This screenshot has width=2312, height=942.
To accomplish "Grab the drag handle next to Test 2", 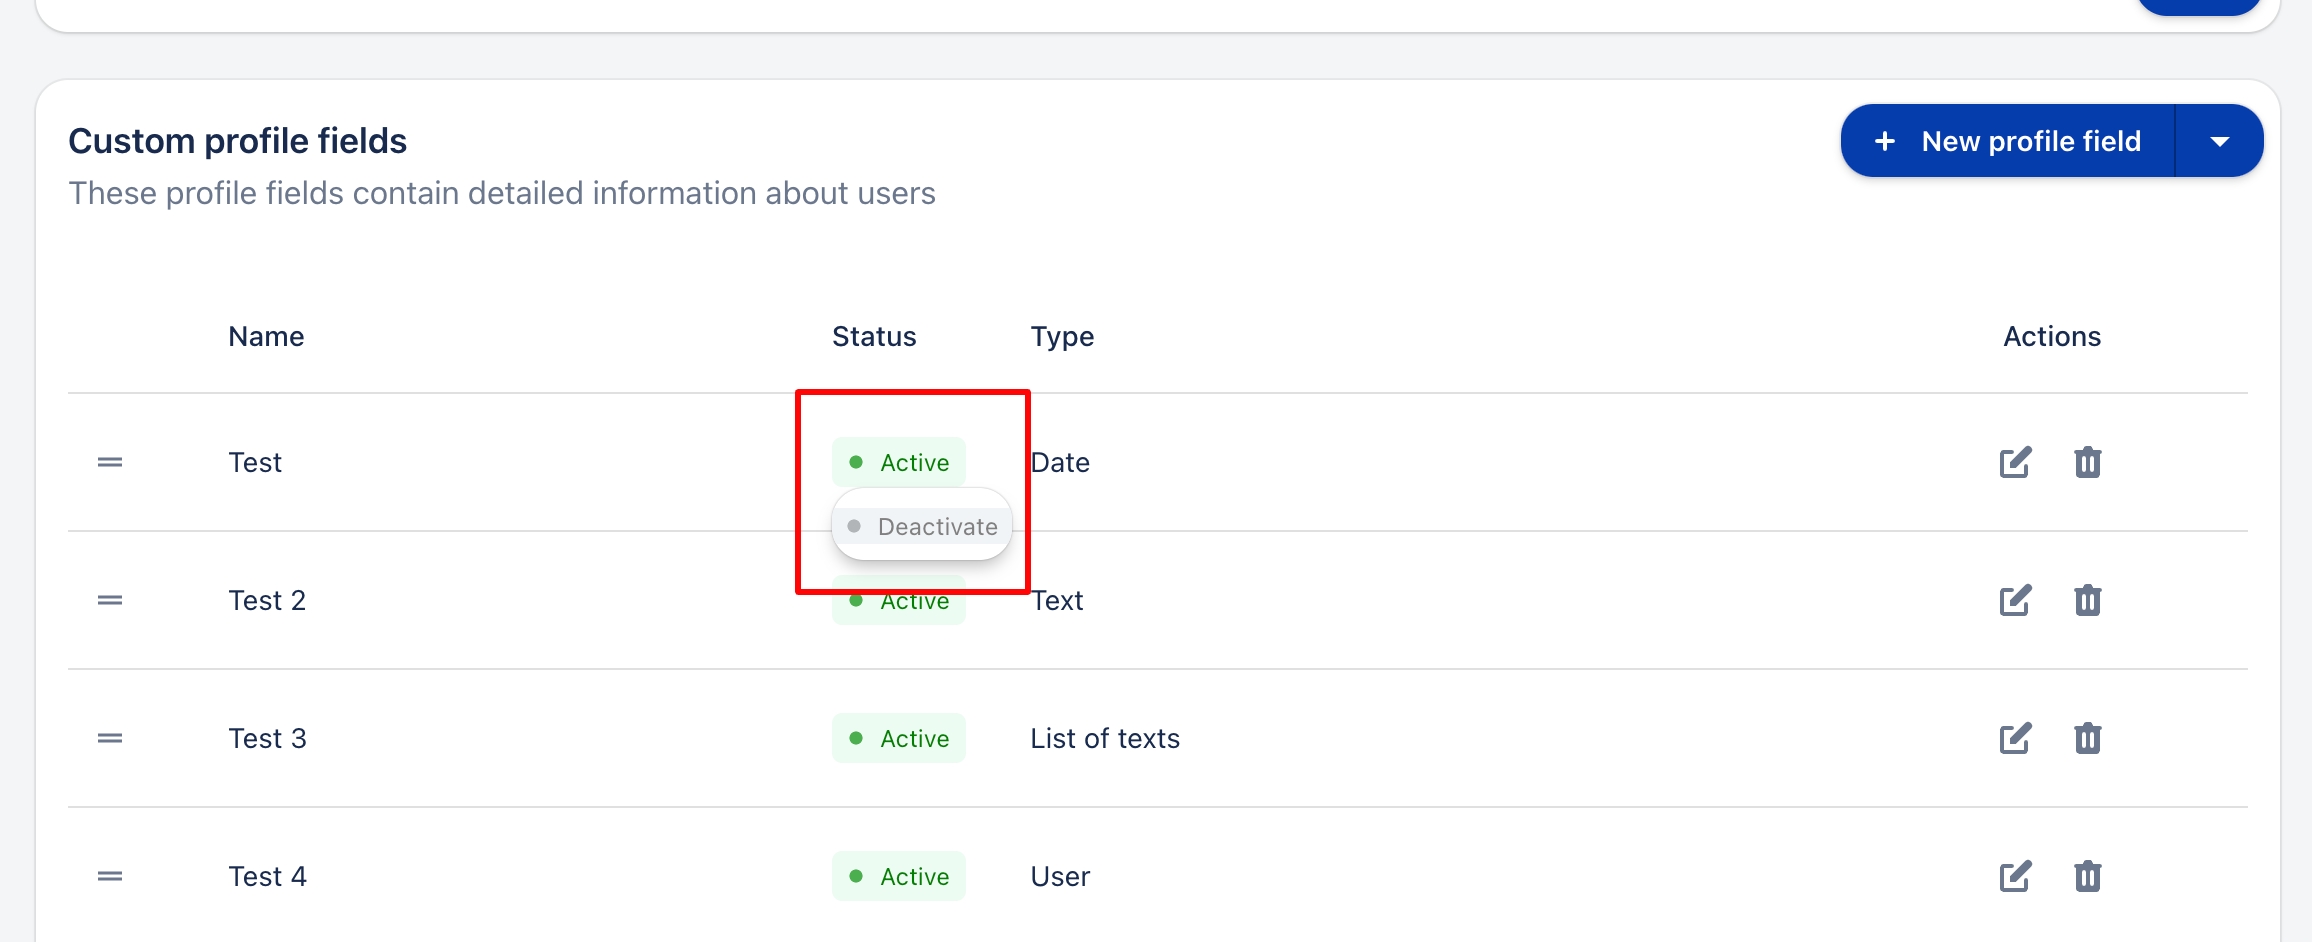I will tap(109, 600).
